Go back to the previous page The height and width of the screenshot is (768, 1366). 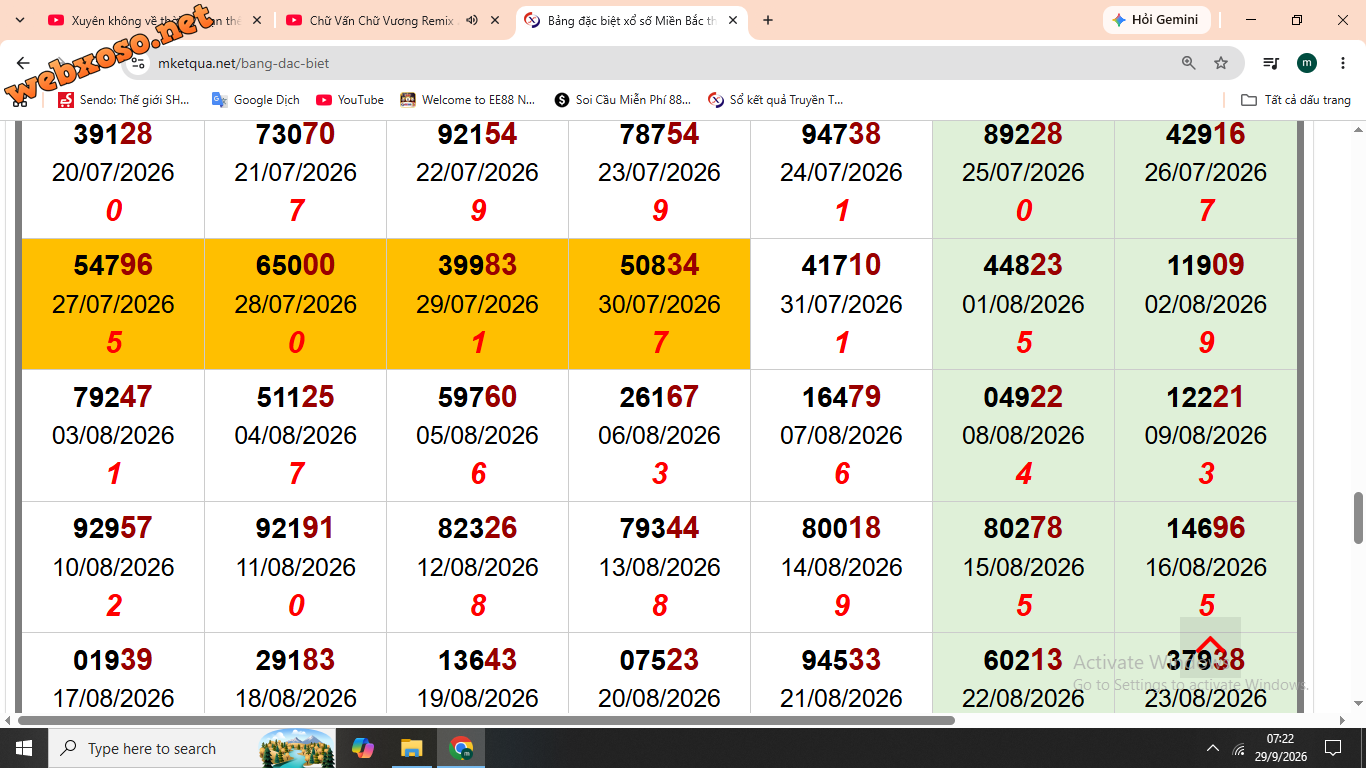tap(23, 63)
